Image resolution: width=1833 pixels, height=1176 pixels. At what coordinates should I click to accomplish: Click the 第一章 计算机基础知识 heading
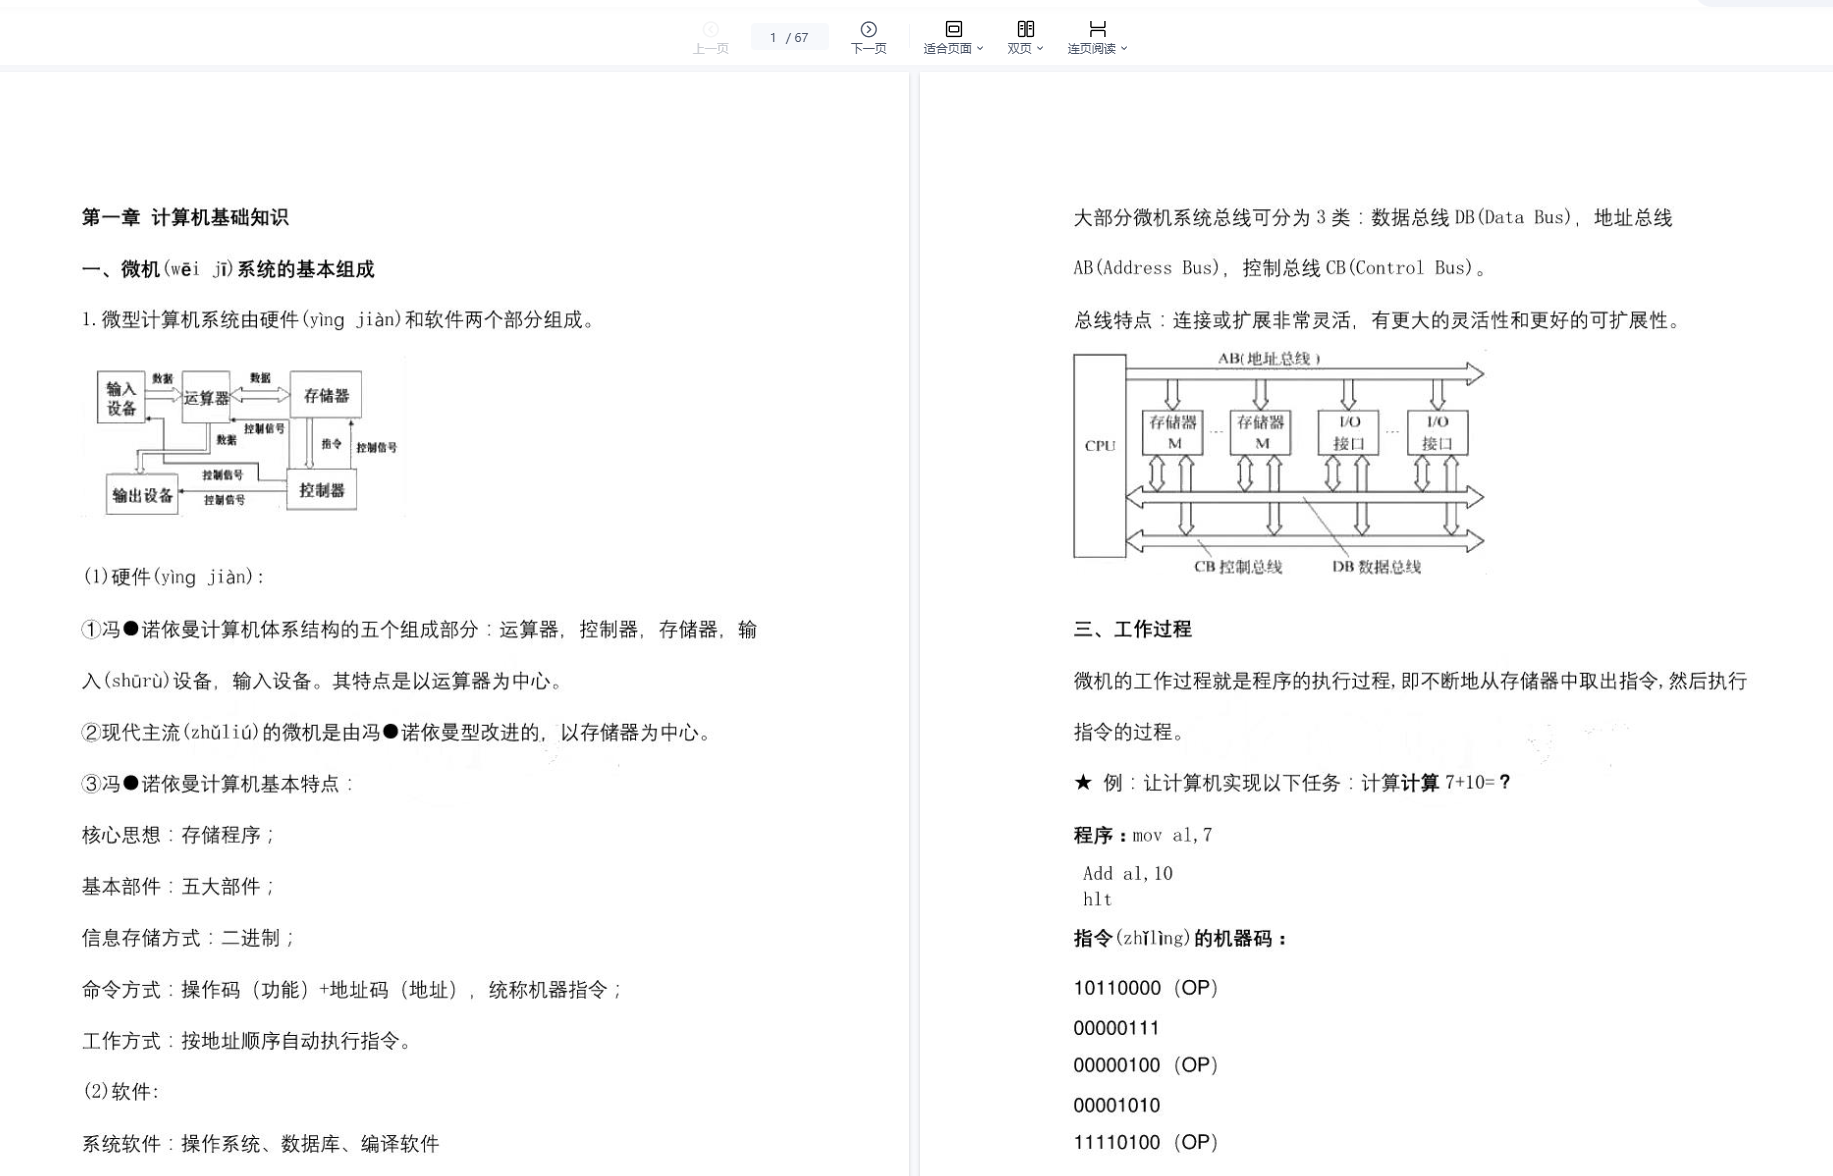[185, 217]
